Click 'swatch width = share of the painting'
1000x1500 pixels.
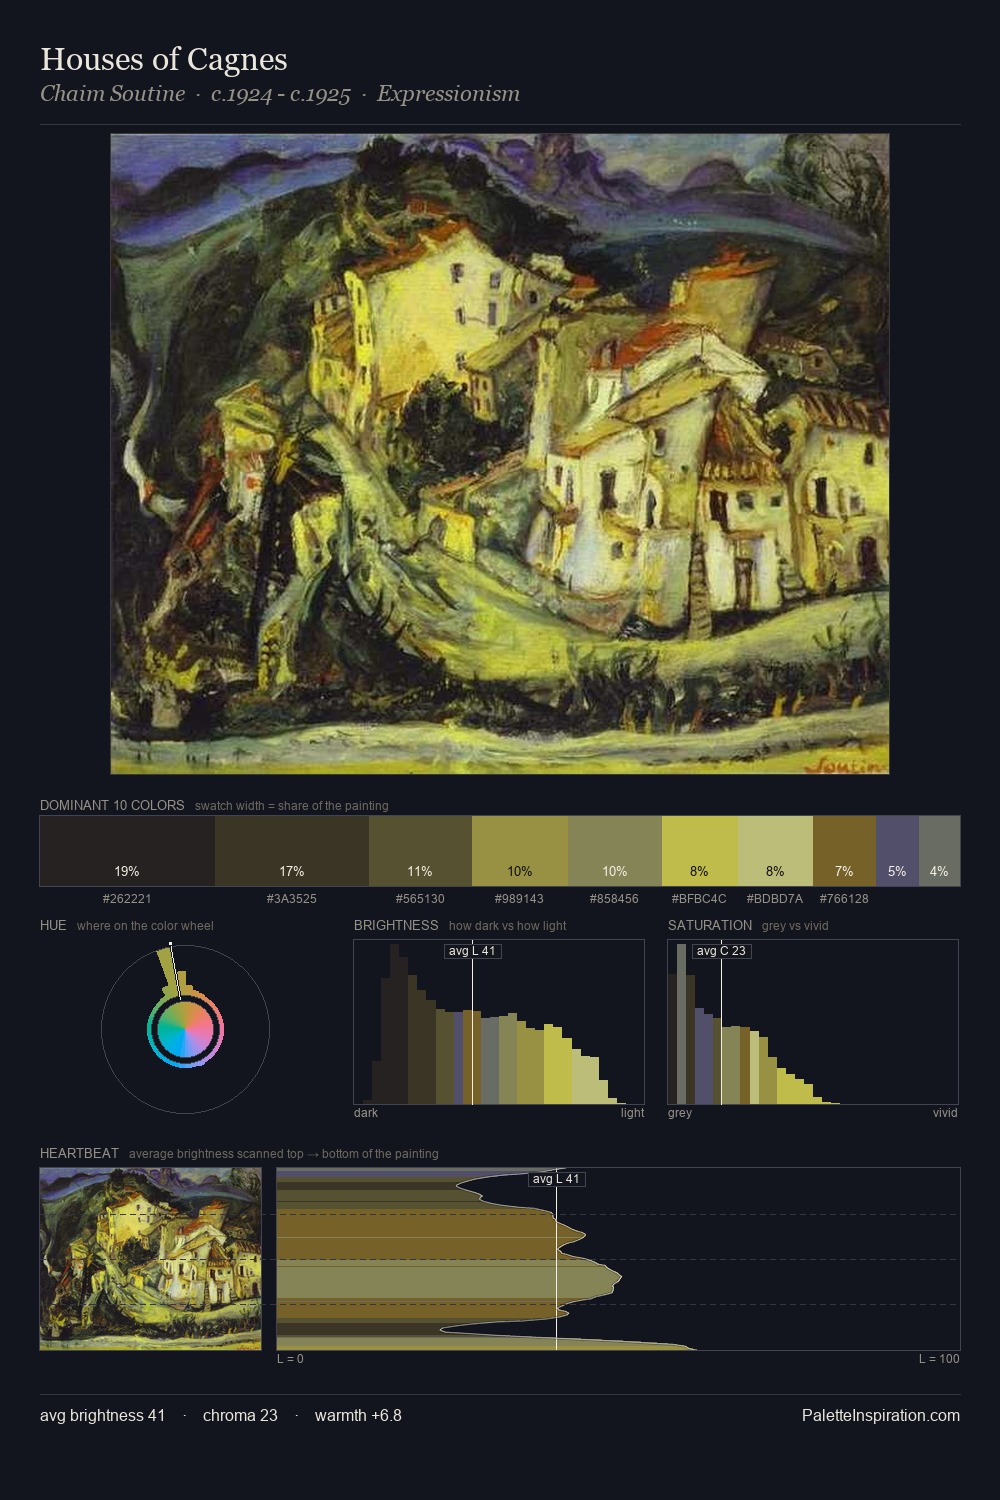tap(292, 805)
